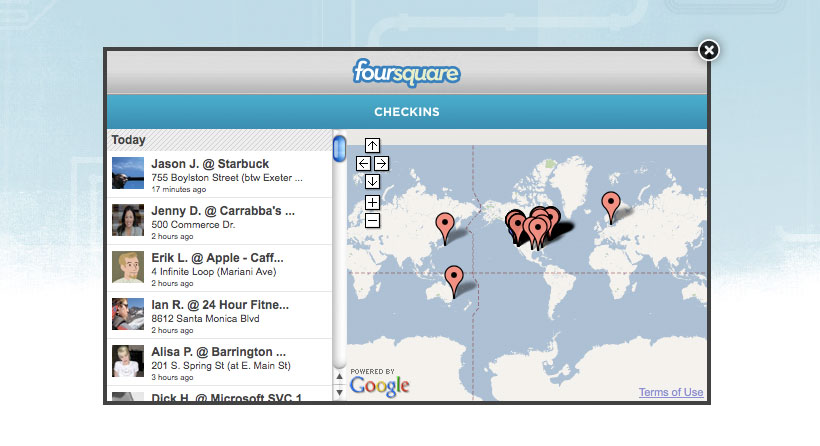Click Erik L.'s avatar picture
Viewport: 820px width, 446px height.
pyautogui.click(x=128, y=267)
